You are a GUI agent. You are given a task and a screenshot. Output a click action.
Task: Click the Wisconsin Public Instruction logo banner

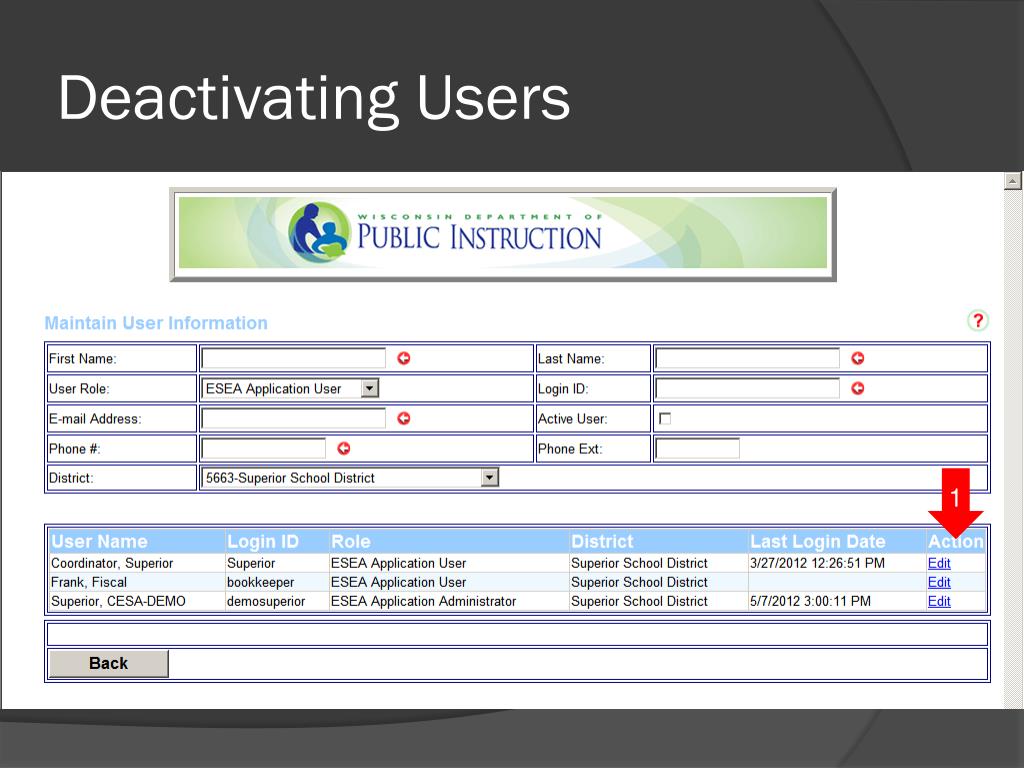point(503,234)
